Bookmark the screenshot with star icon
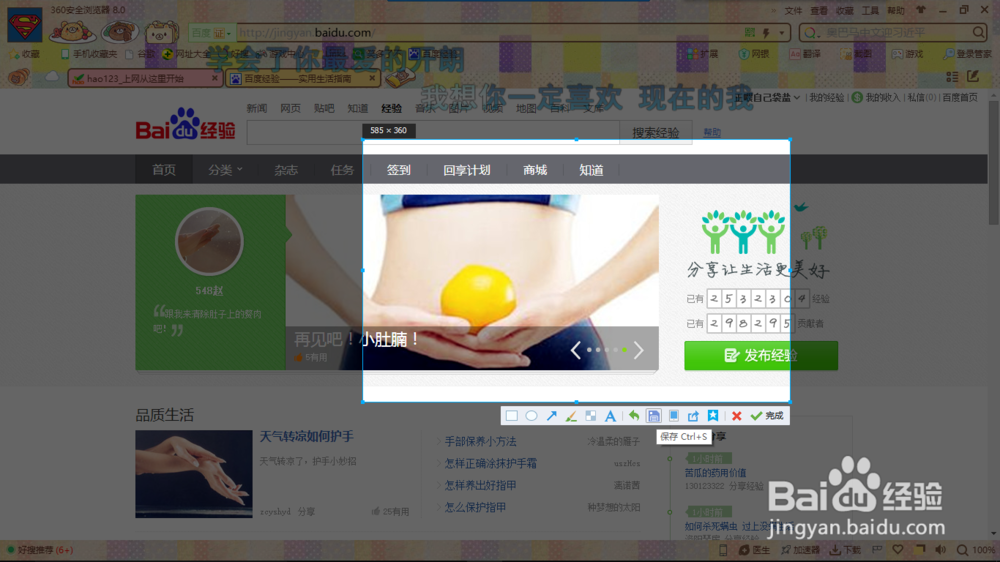The image size is (1000, 562). coord(713,416)
